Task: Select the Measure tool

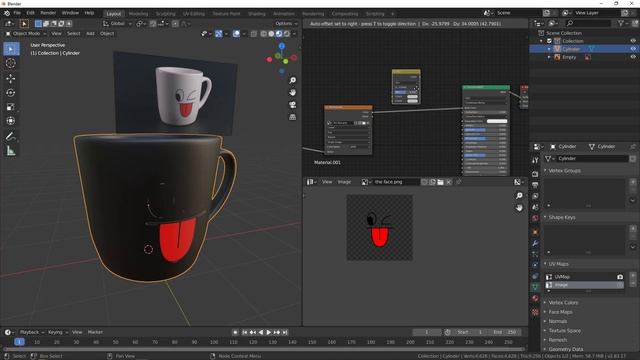Action: point(11,151)
